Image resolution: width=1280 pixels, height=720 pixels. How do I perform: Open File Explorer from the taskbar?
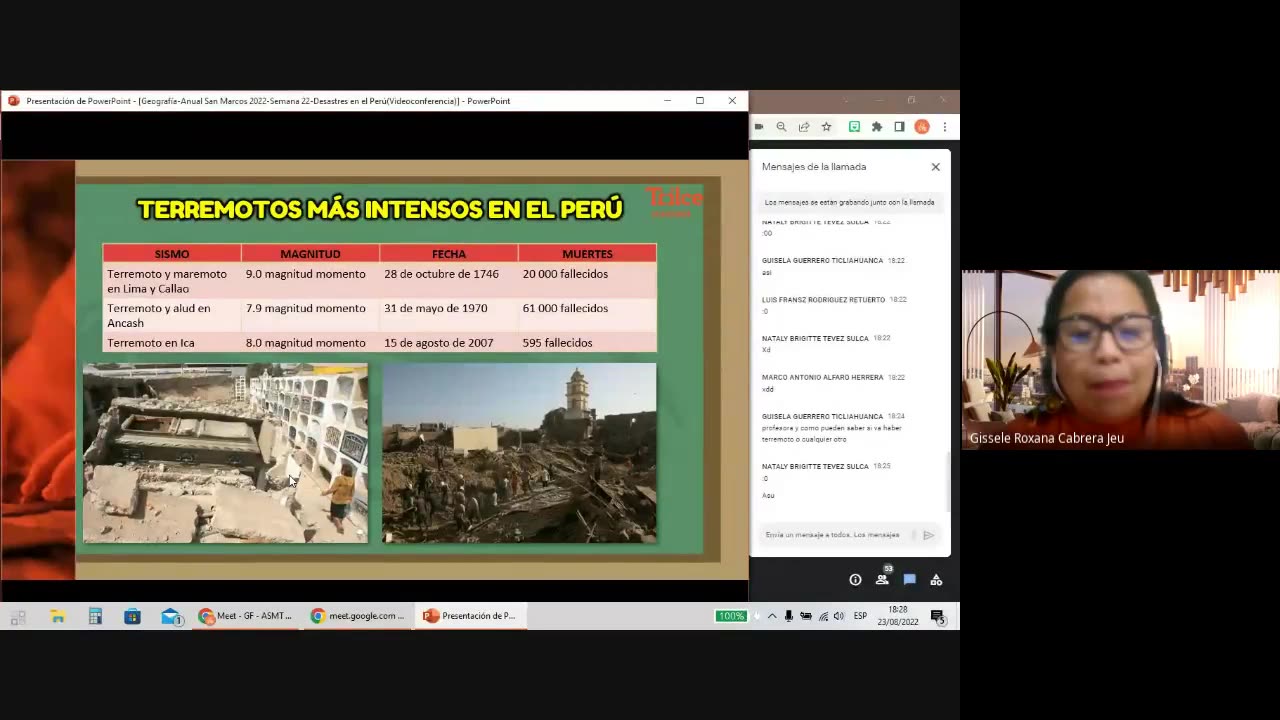(x=58, y=616)
